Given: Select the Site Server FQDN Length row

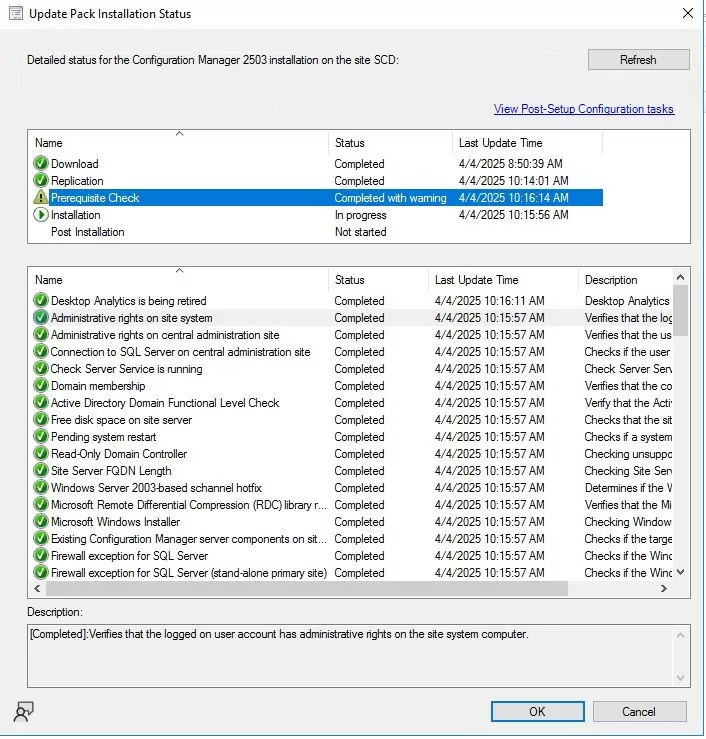Looking at the screenshot, I should pyautogui.click(x=353, y=470).
